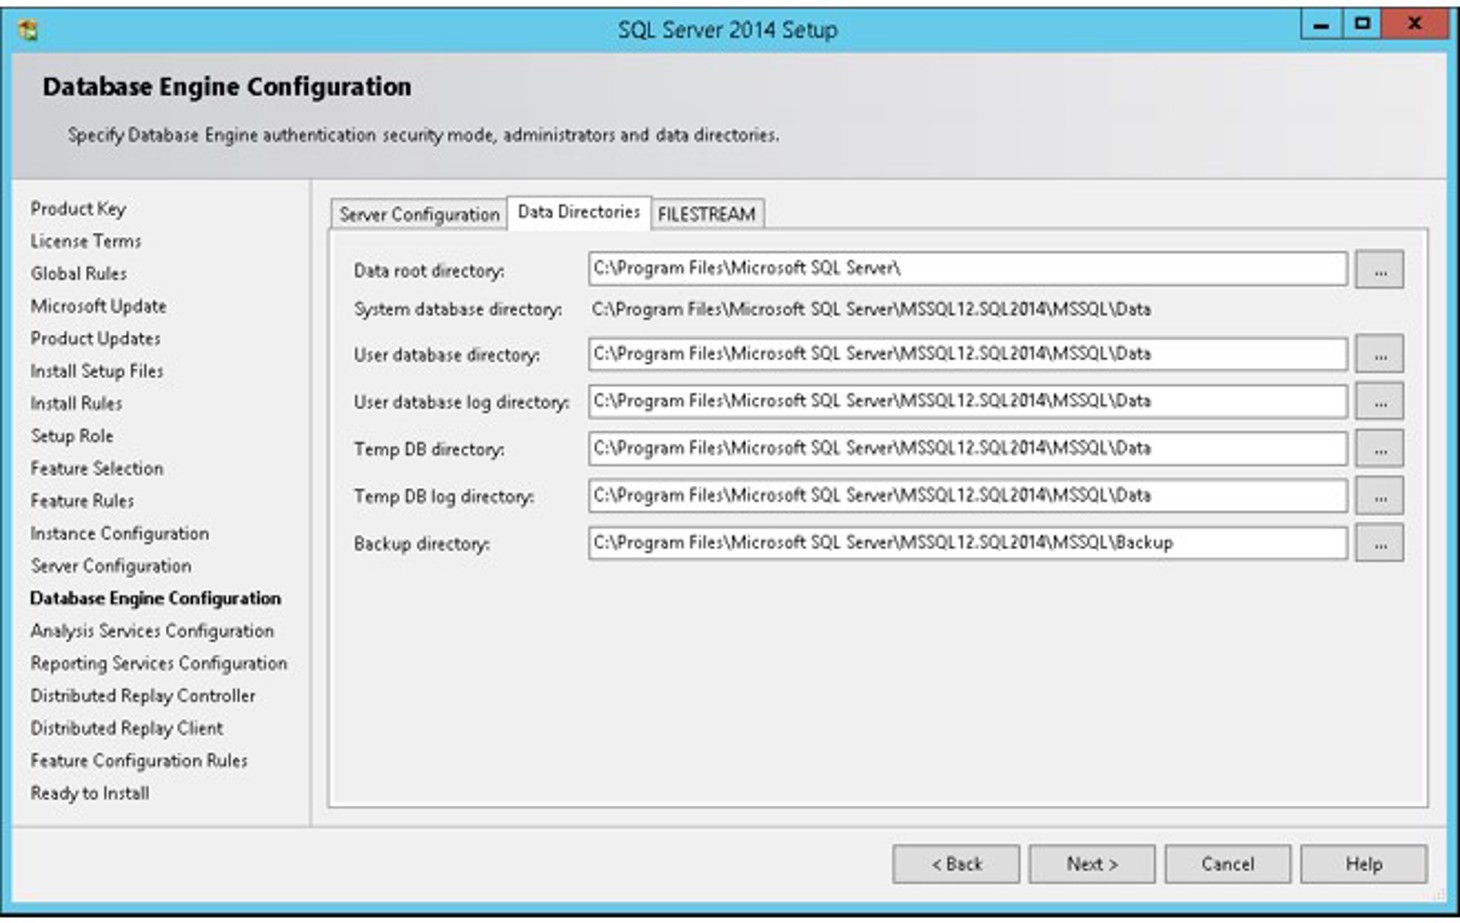Browse for the User database log directory
Screen dimensions: 1460x923
pos(1380,400)
